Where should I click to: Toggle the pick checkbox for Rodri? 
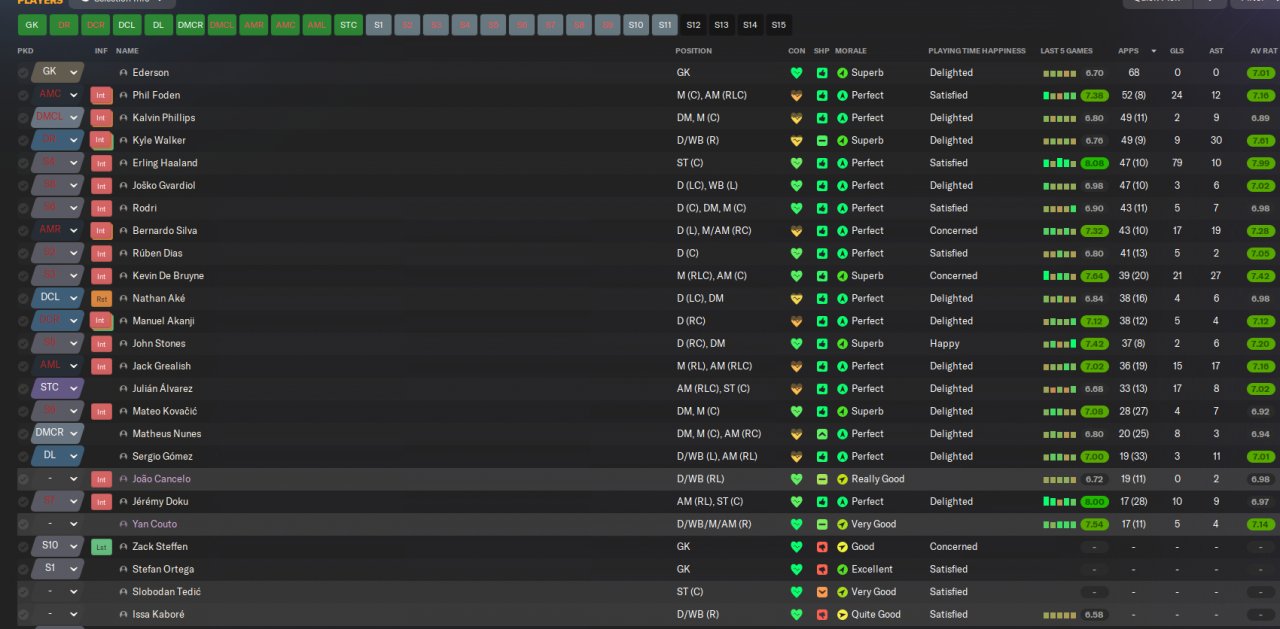[x=23, y=208]
